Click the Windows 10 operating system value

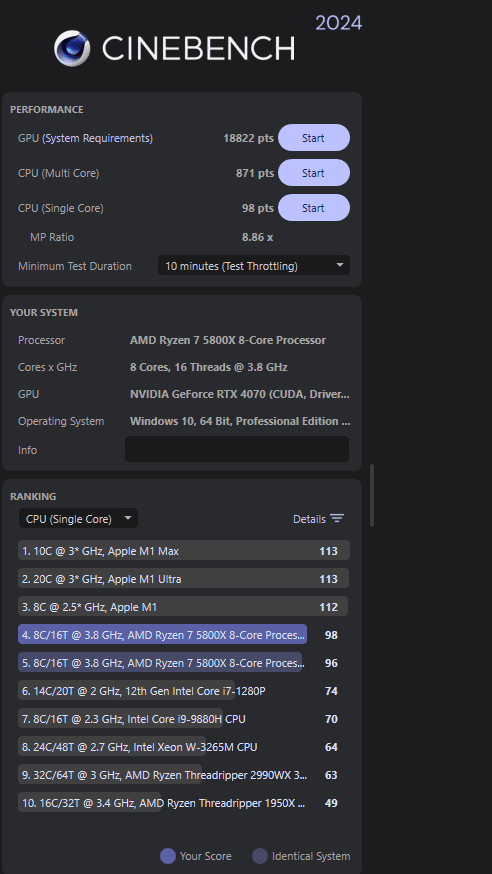coord(240,421)
